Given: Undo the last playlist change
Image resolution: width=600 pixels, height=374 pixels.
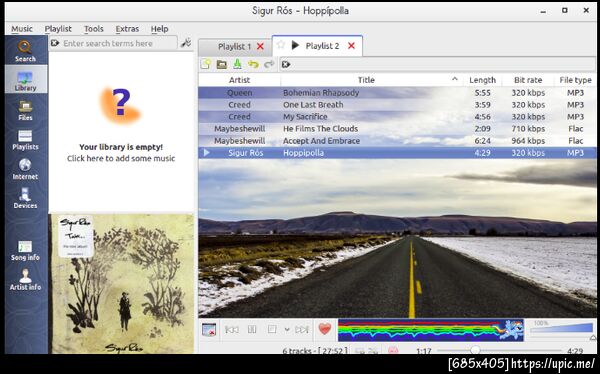Looking at the screenshot, I should coord(253,64).
